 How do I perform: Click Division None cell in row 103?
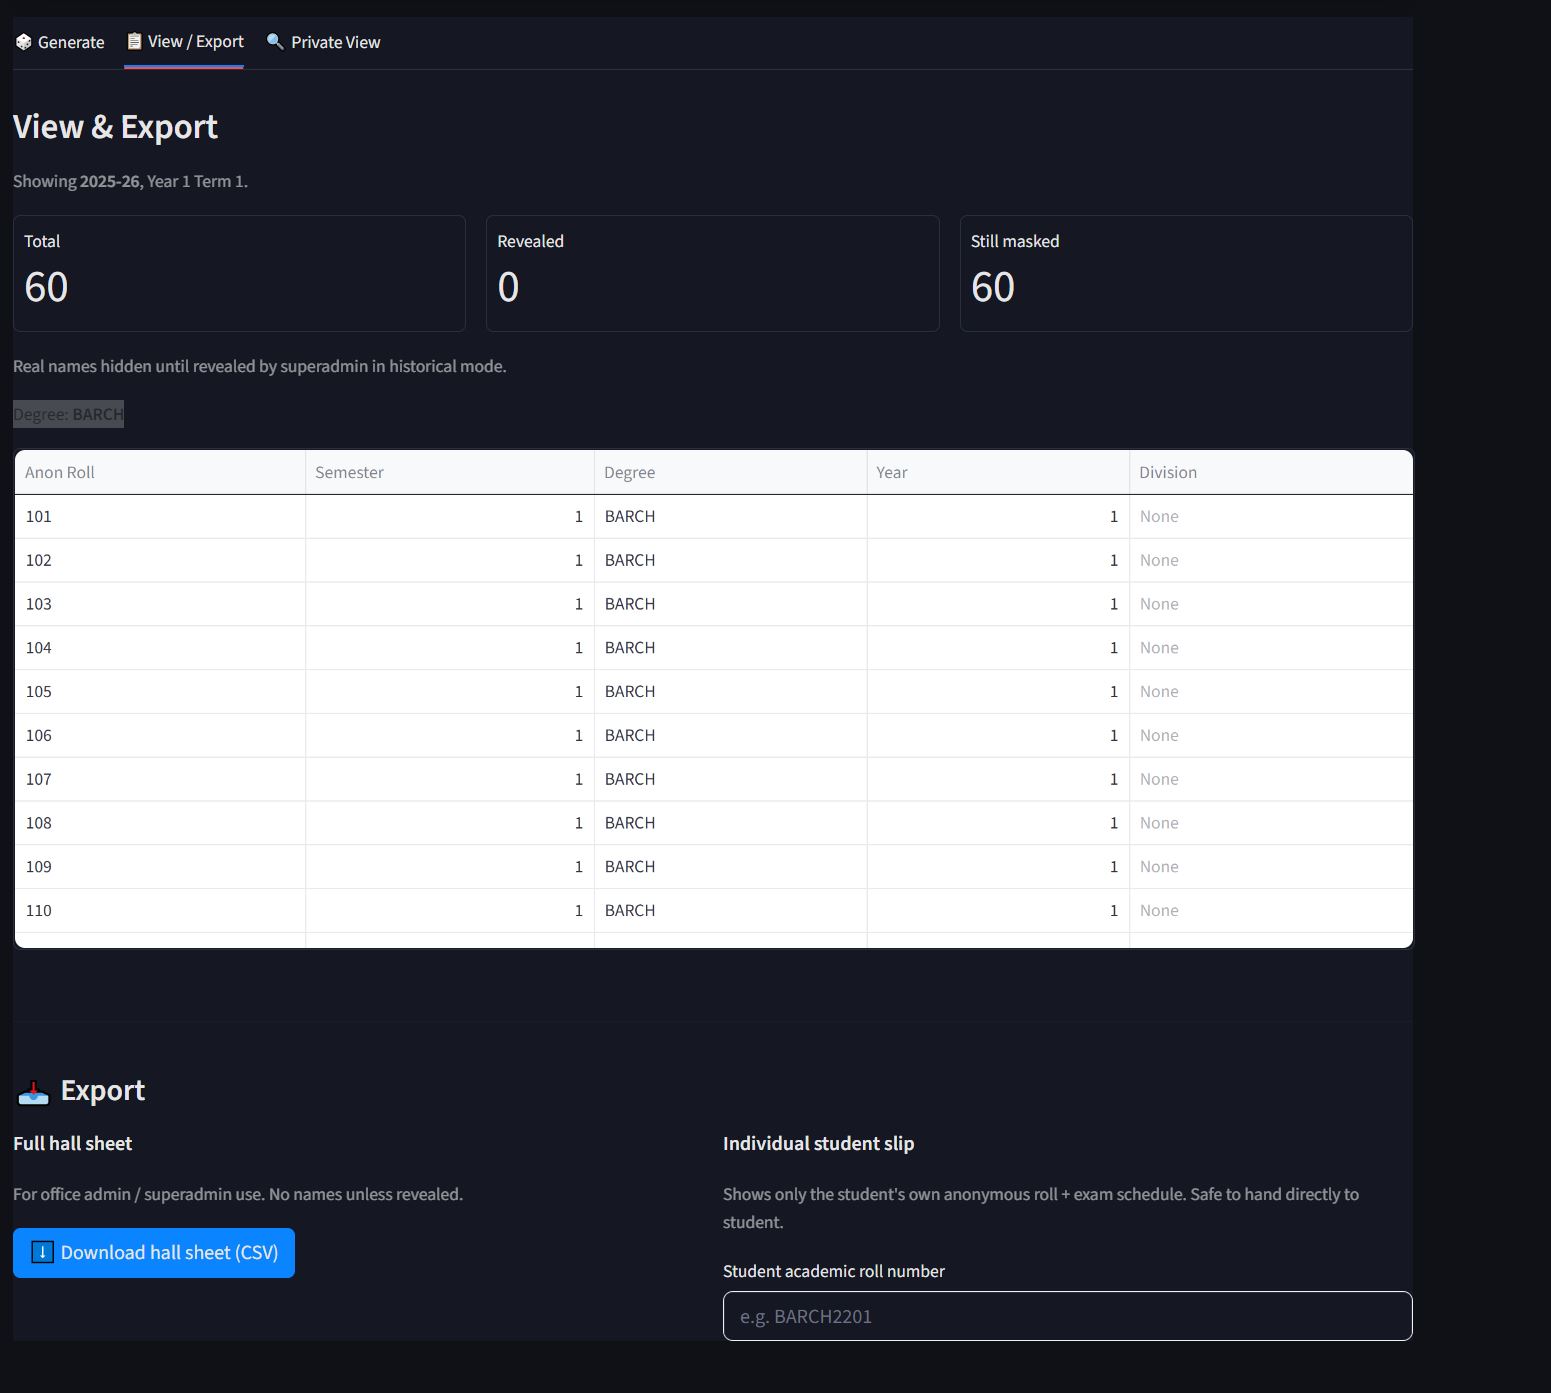point(1271,604)
